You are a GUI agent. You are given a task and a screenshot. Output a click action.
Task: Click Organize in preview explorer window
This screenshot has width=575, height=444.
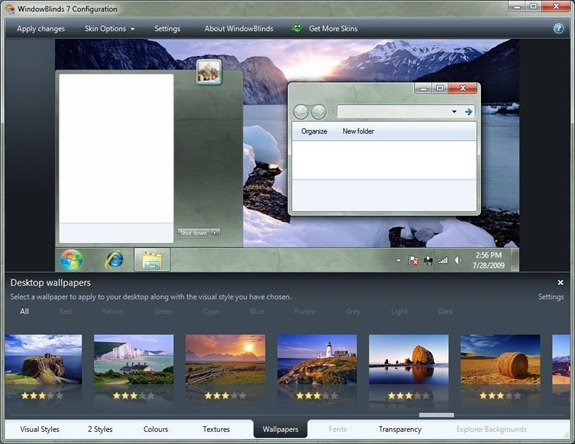click(314, 131)
